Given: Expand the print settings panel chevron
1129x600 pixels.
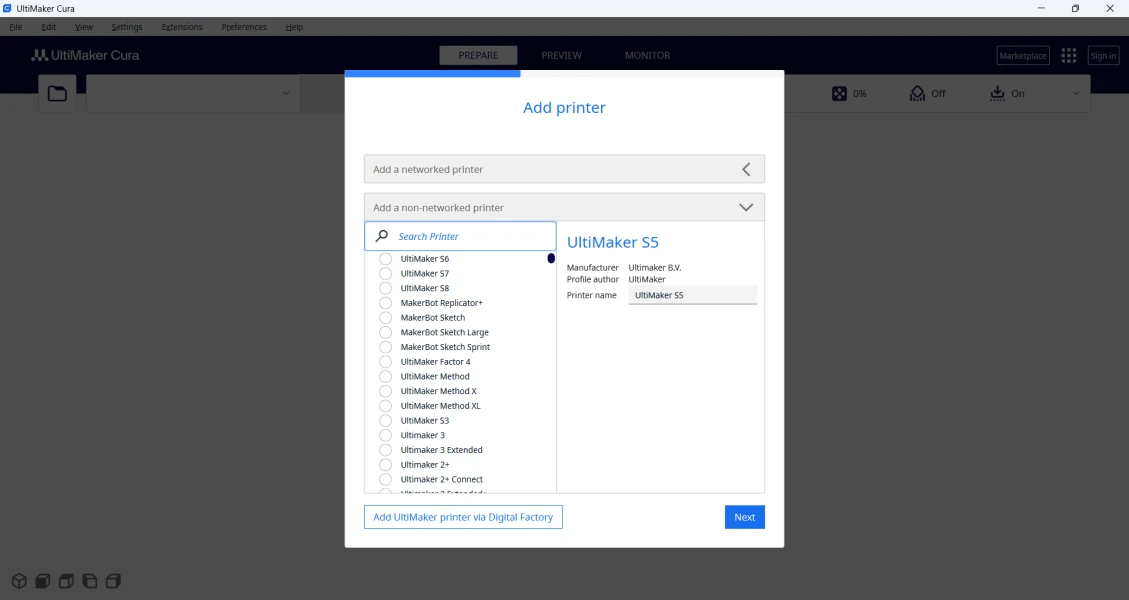Looking at the screenshot, I should [x=1076, y=93].
